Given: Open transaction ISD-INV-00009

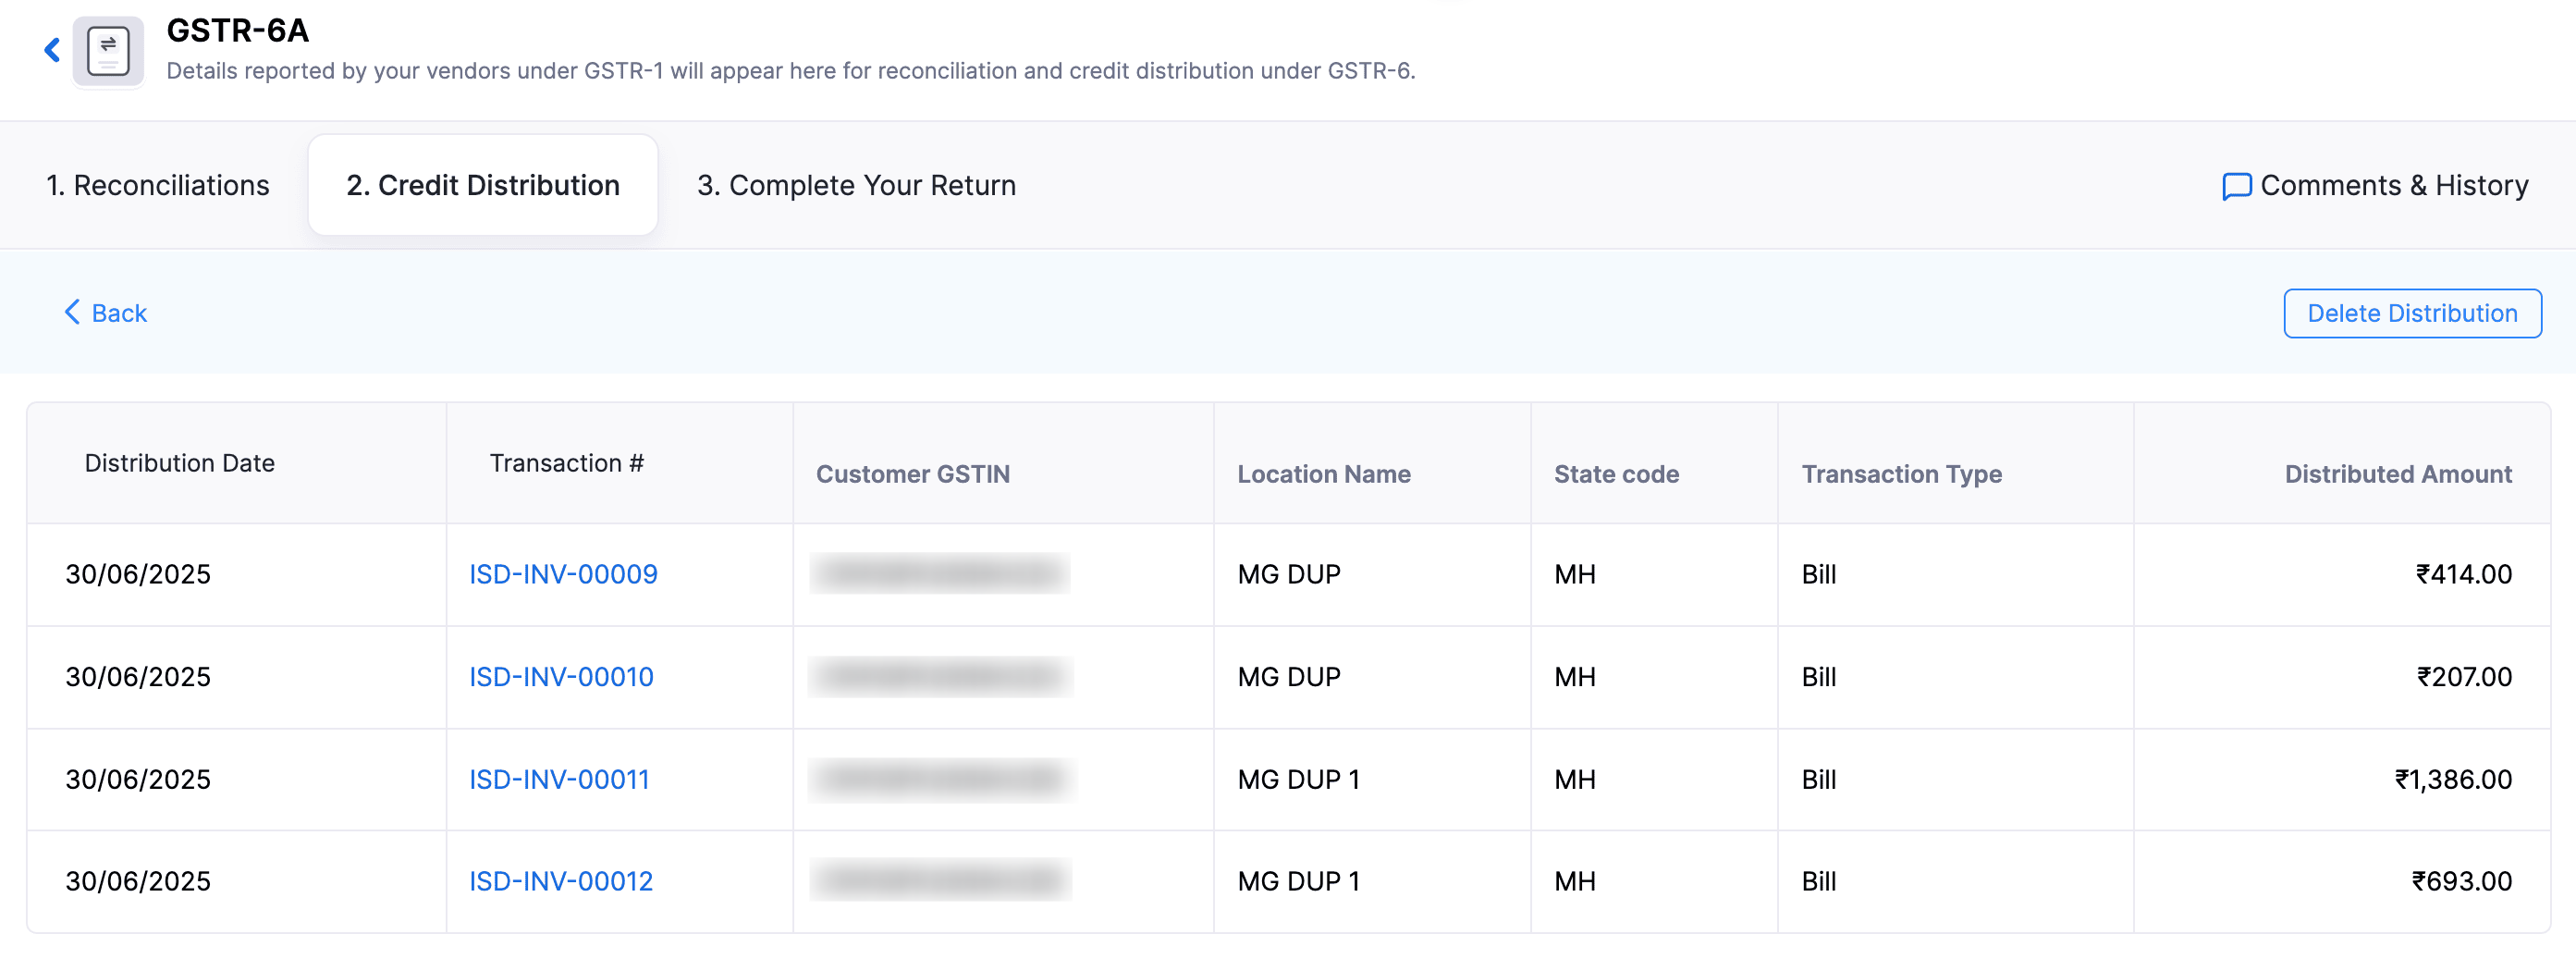Looking at the screenshot, I should [563, 575].
